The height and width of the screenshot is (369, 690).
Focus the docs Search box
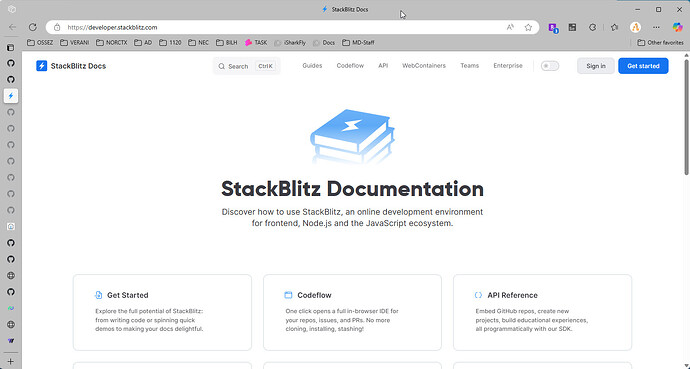(246, 66)
